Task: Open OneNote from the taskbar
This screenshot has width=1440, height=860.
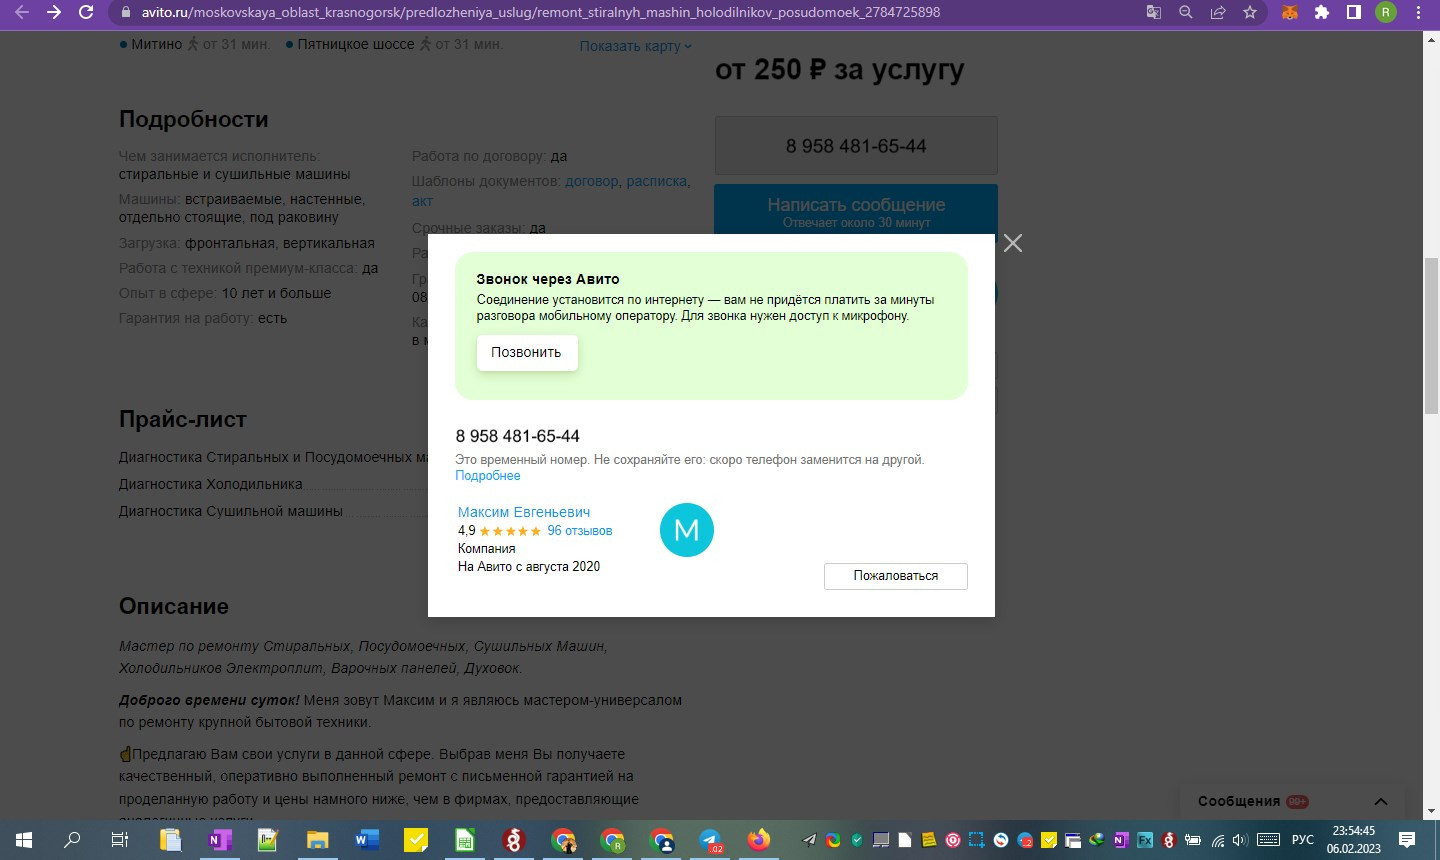Action: [219, 840]
